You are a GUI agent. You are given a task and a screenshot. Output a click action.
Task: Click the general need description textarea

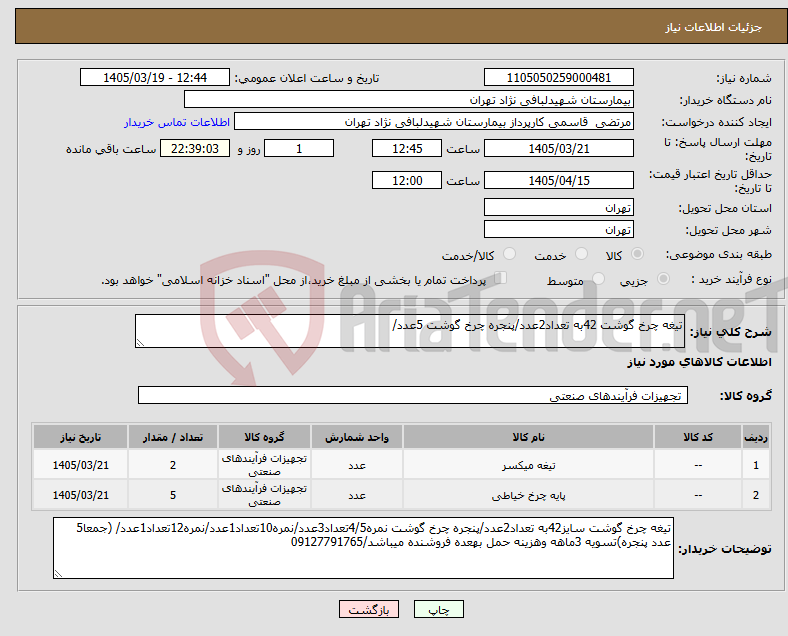point(410,331)
